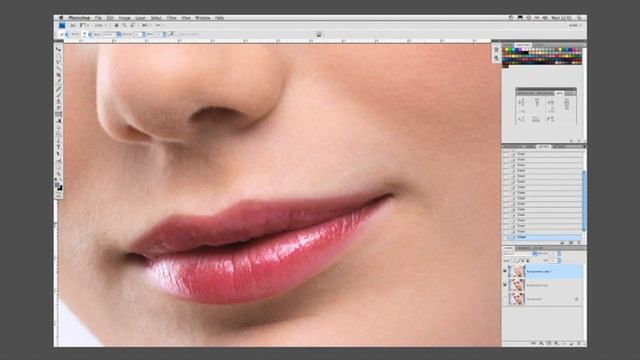640x360 pixels.
Task: Select the Background copy 2 layer thumbnail
Action: click(x=517, y=271)
